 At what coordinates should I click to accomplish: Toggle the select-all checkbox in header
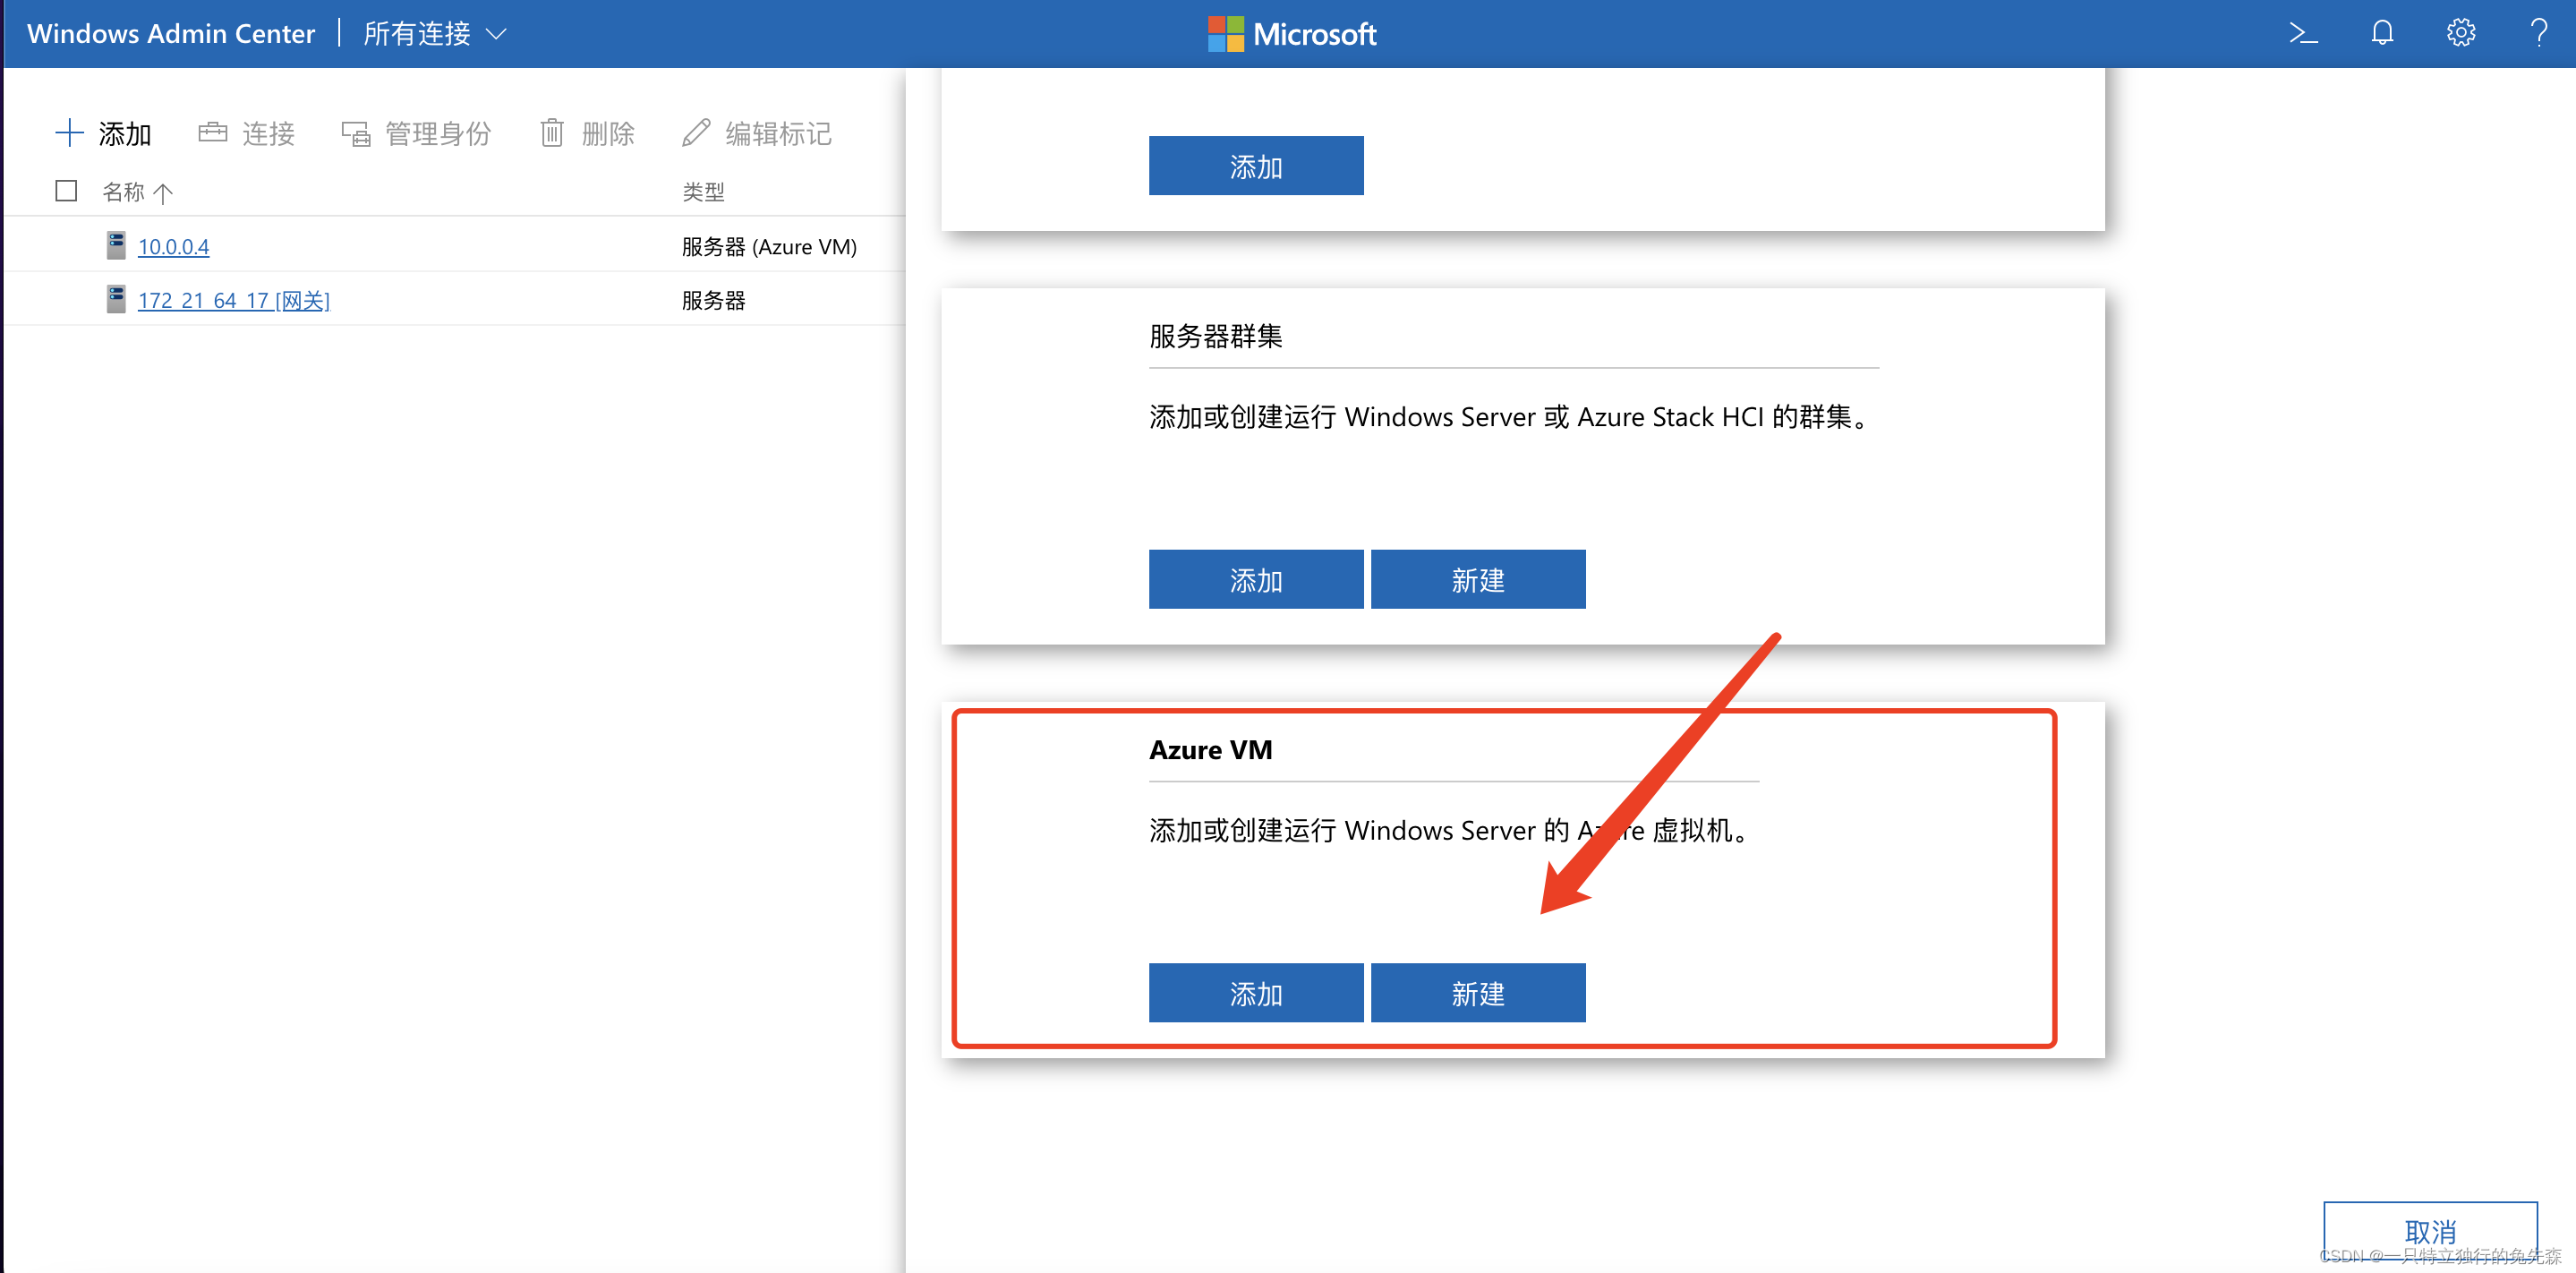coord(66,191)
